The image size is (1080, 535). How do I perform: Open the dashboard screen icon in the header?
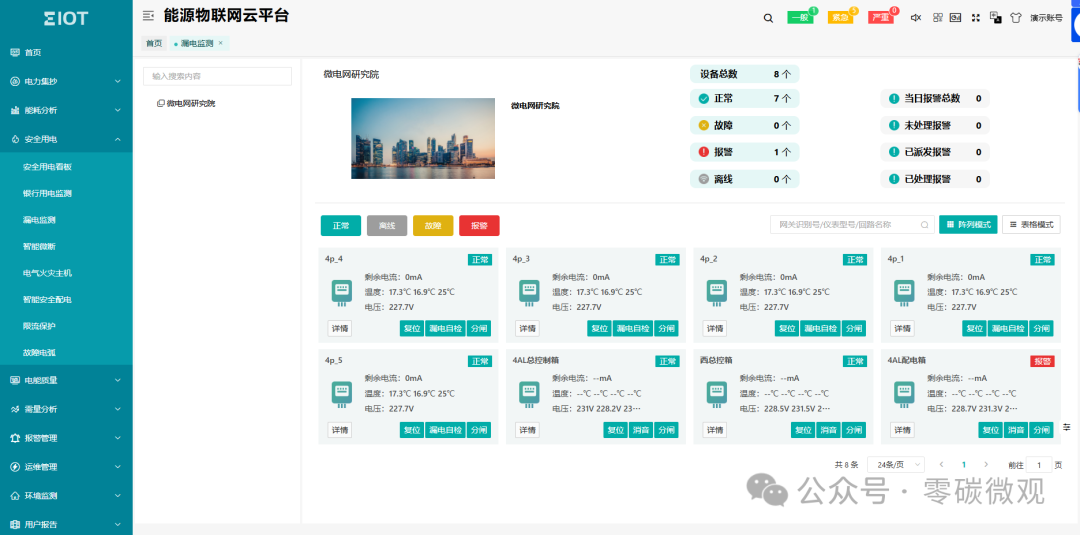(x=955, y=18)
